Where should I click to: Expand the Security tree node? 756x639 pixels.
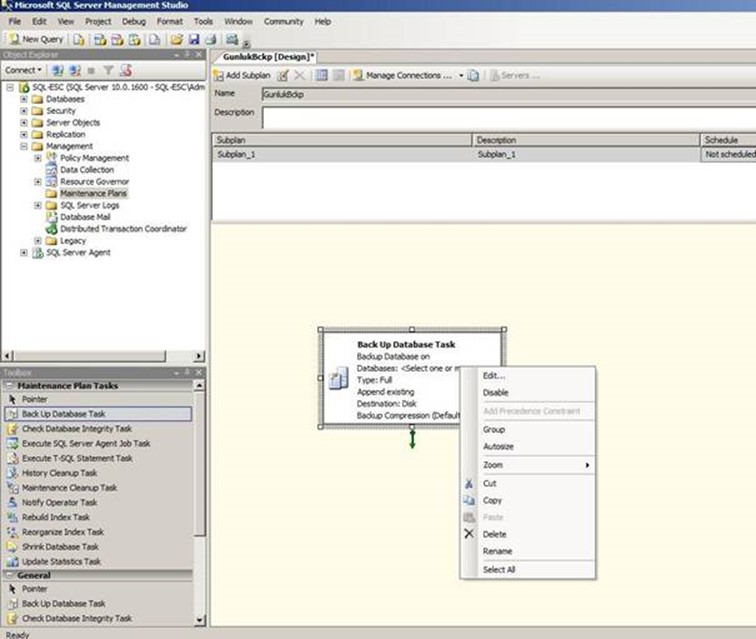pos(24,111)
